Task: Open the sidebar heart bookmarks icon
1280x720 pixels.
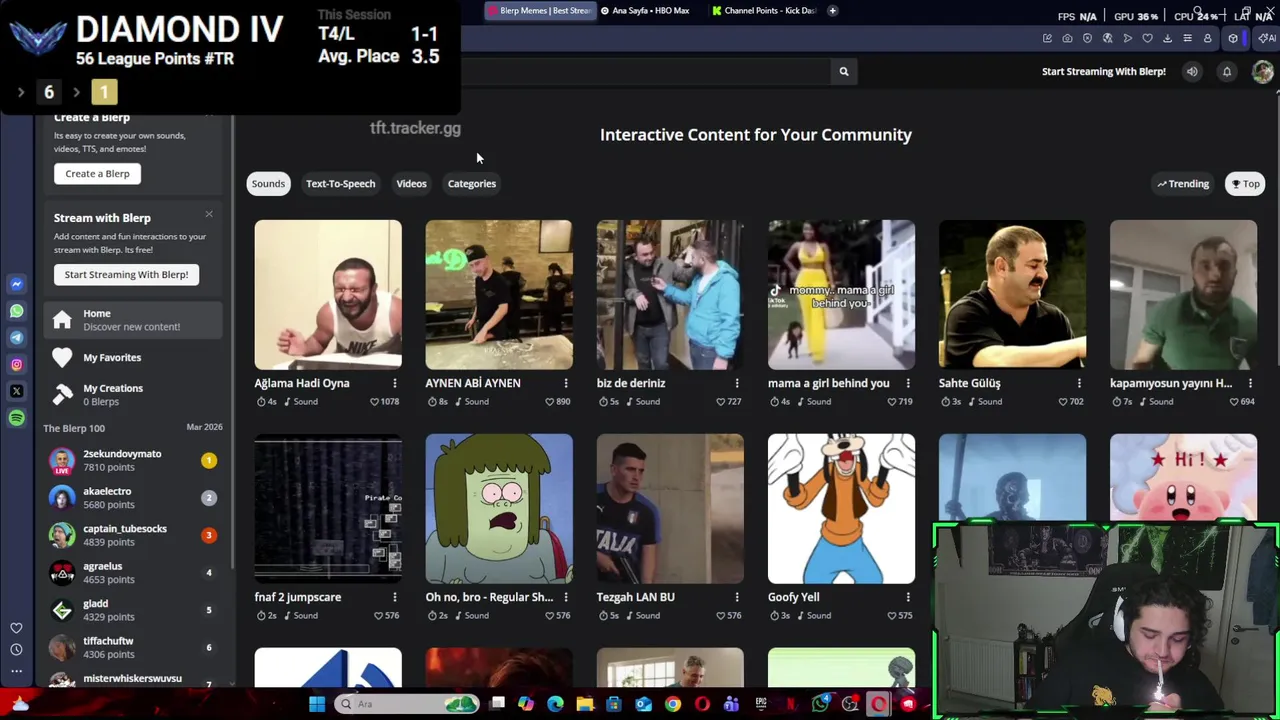Action: (16, 628)
